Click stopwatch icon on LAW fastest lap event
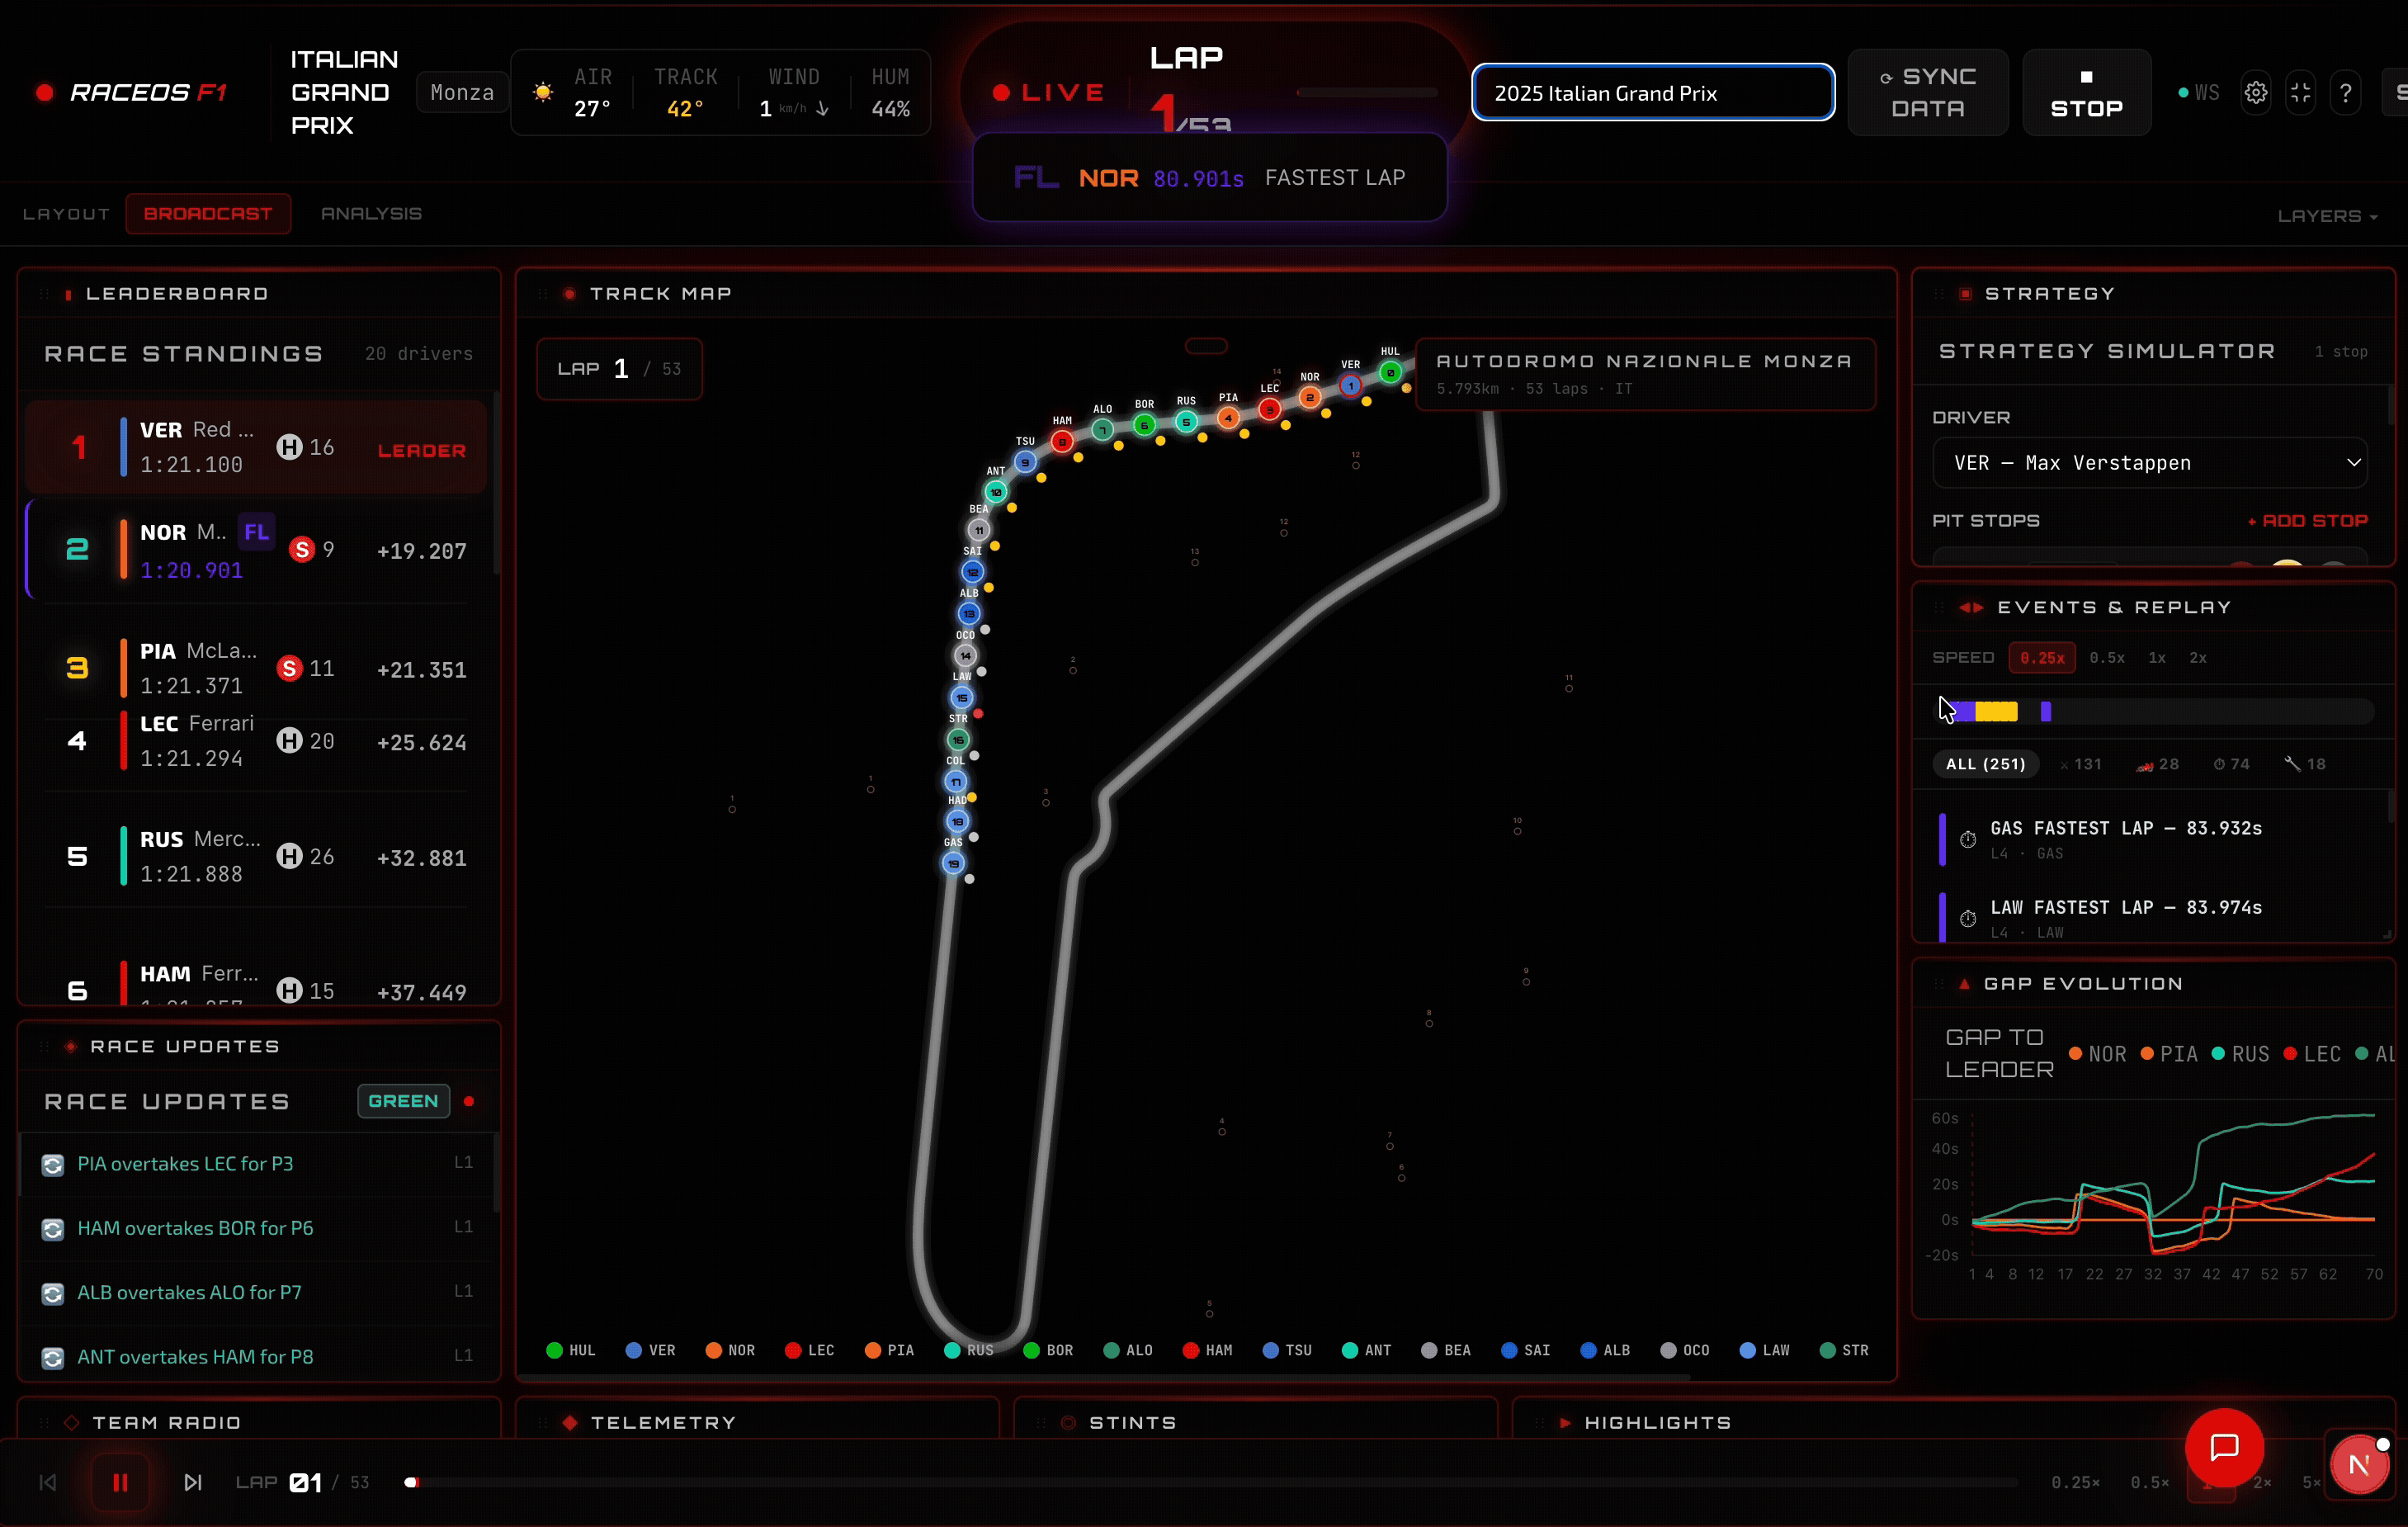 1967,919
